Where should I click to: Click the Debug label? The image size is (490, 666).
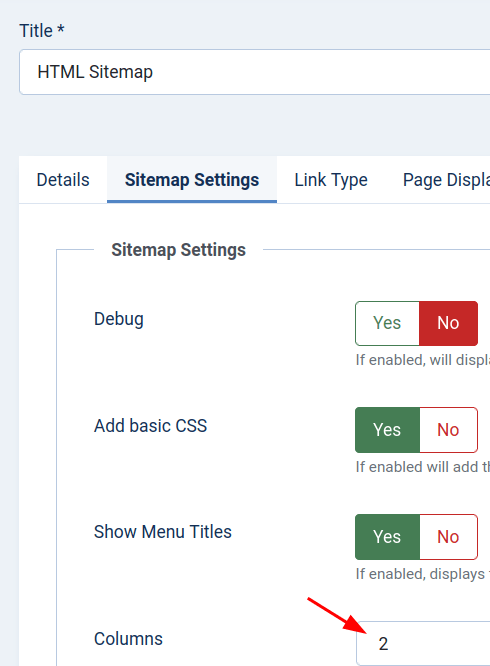click(119, 319)
